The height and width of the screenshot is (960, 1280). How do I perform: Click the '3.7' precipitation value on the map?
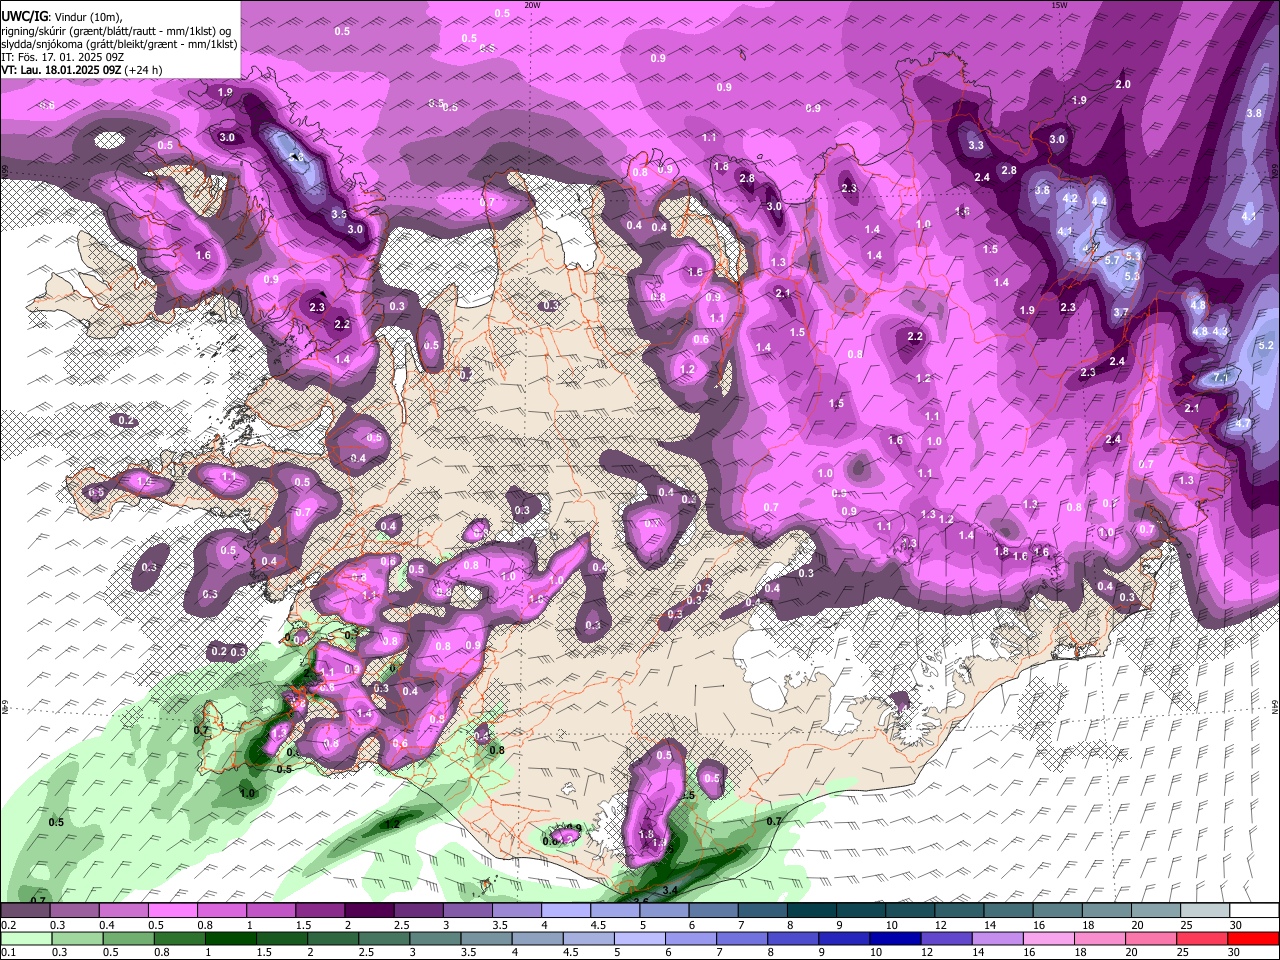tap(1121, 312)
